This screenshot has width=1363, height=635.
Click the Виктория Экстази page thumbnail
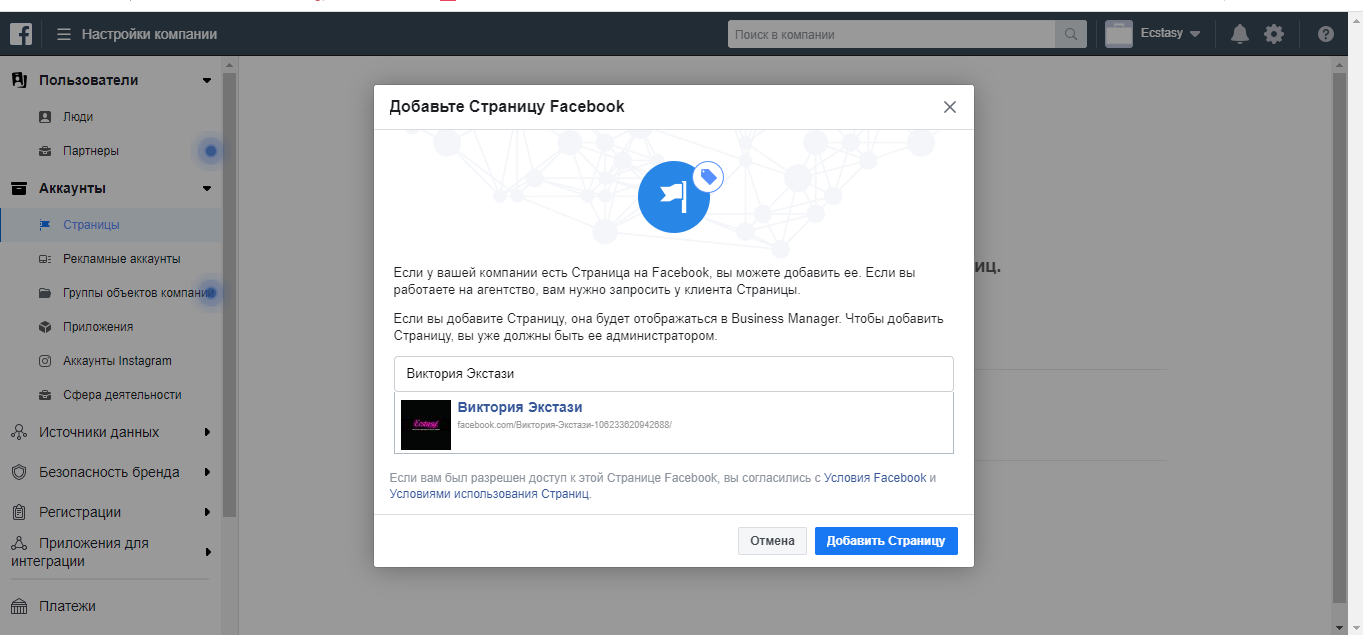click(x=426, y=424)
